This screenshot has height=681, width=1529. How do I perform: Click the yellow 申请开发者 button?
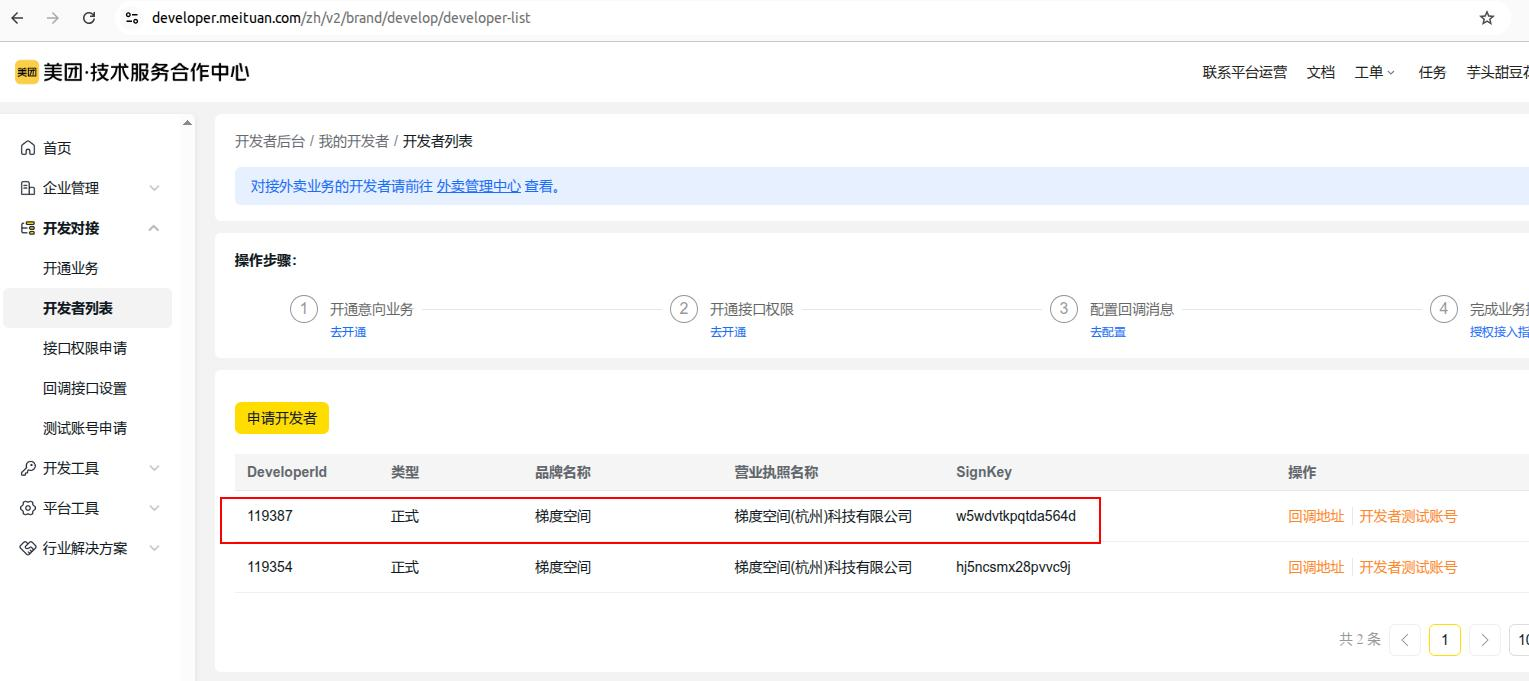pos(282,418)
